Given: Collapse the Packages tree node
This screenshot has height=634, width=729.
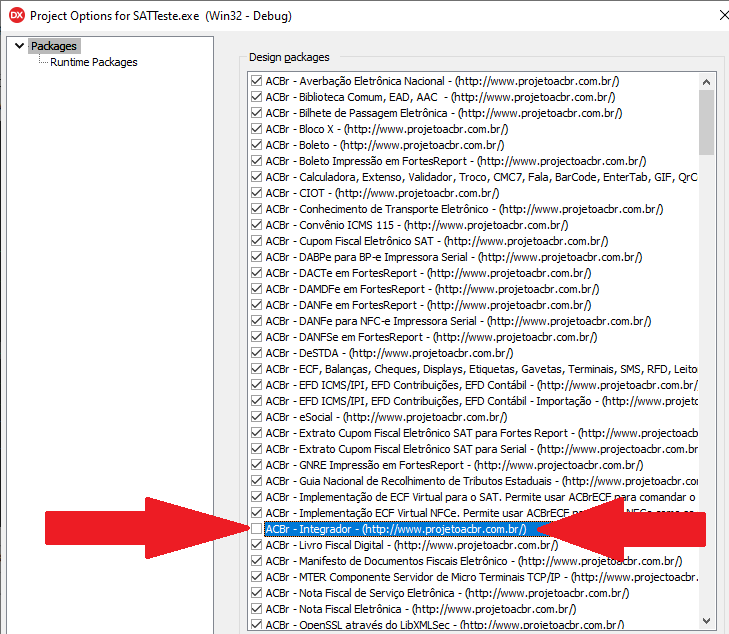Looking at the screenshot, I should pyautogui.click(x=20, y=46).
